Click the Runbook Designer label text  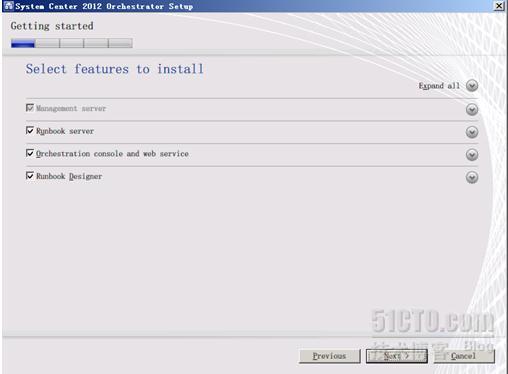(69, 176)
